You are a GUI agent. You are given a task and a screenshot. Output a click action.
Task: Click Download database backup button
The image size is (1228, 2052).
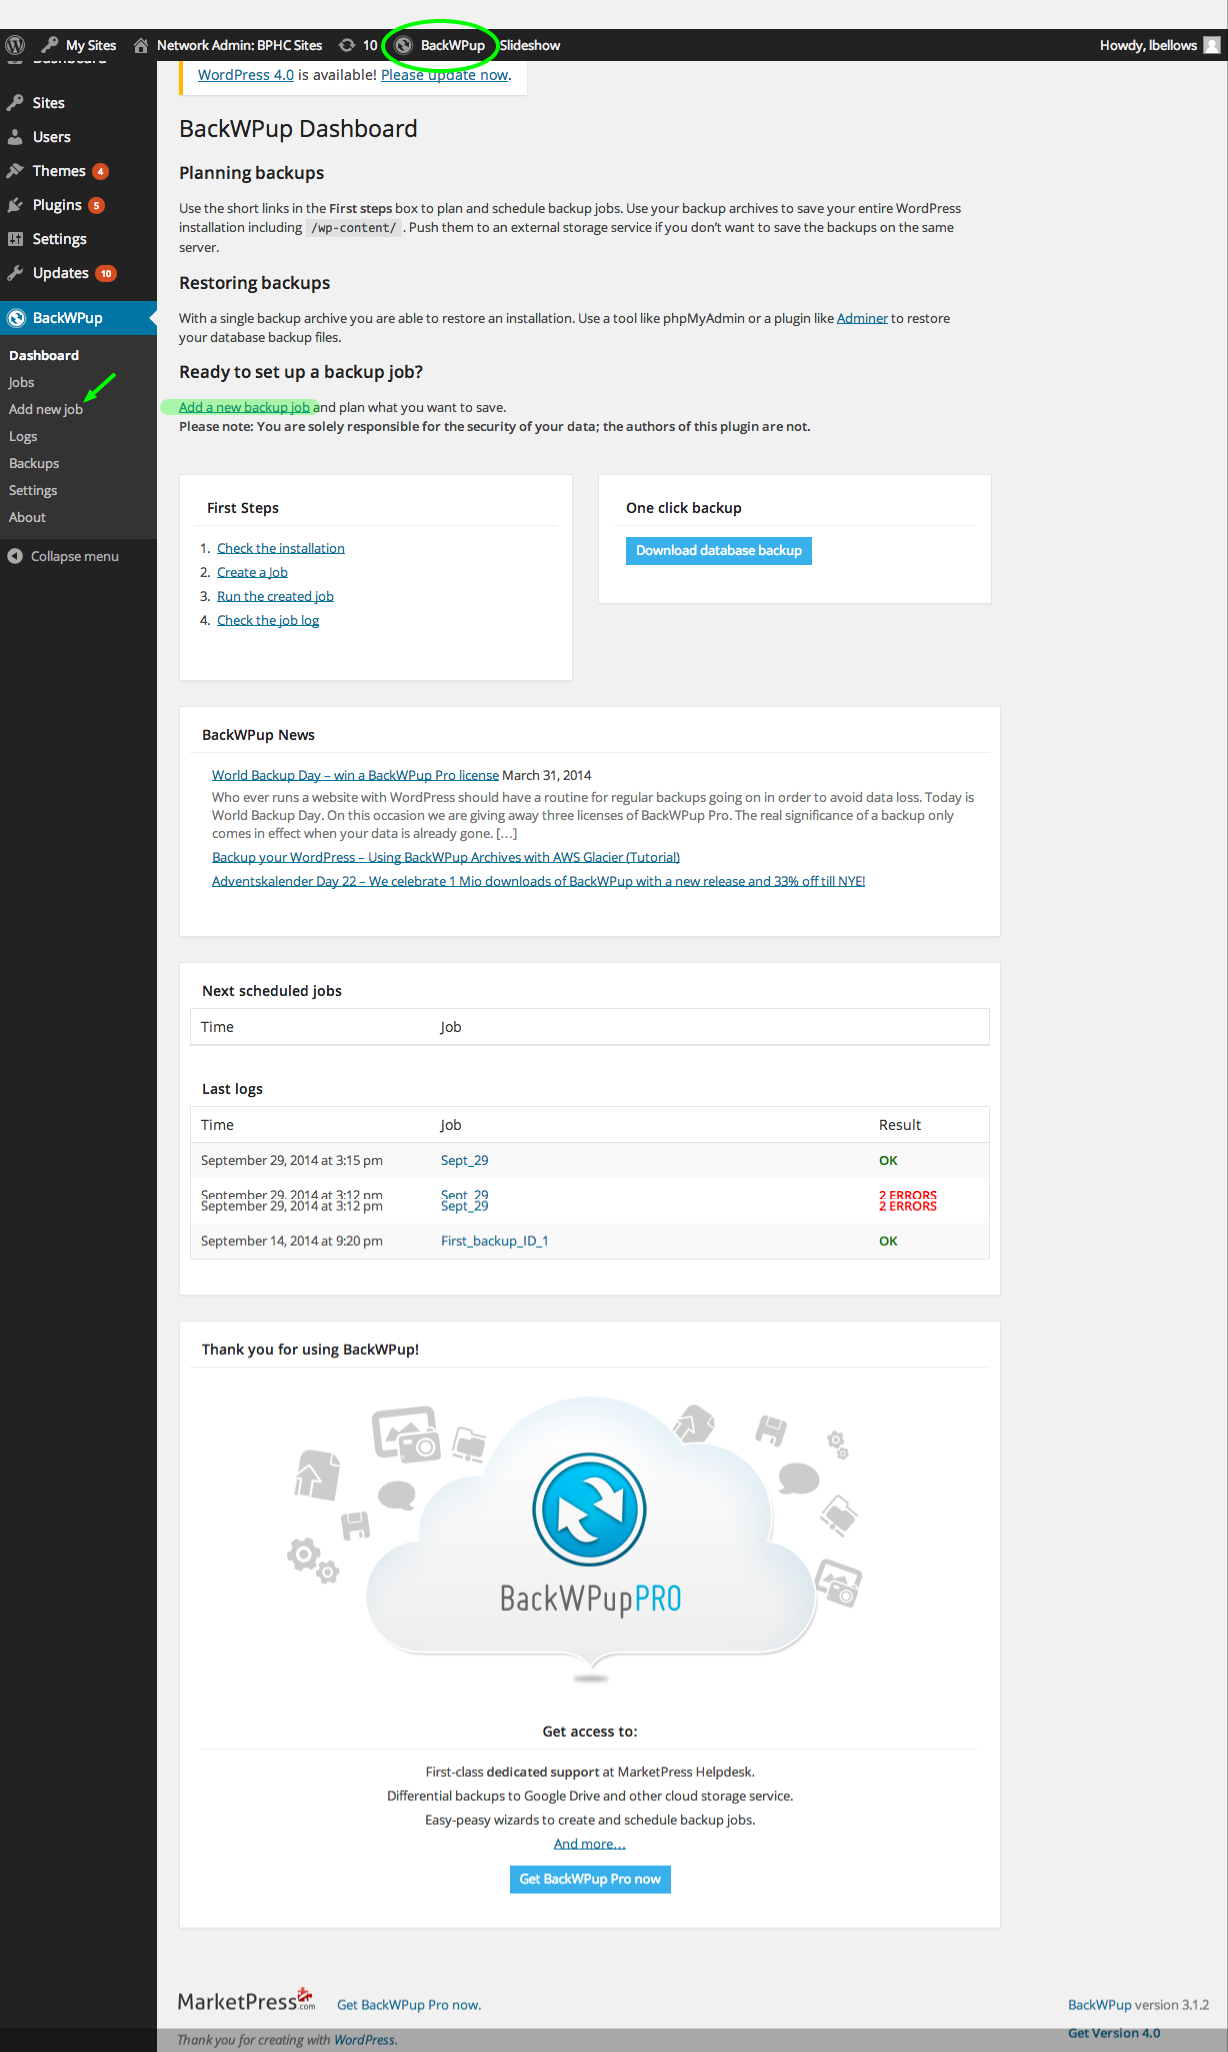pos(718,551)
